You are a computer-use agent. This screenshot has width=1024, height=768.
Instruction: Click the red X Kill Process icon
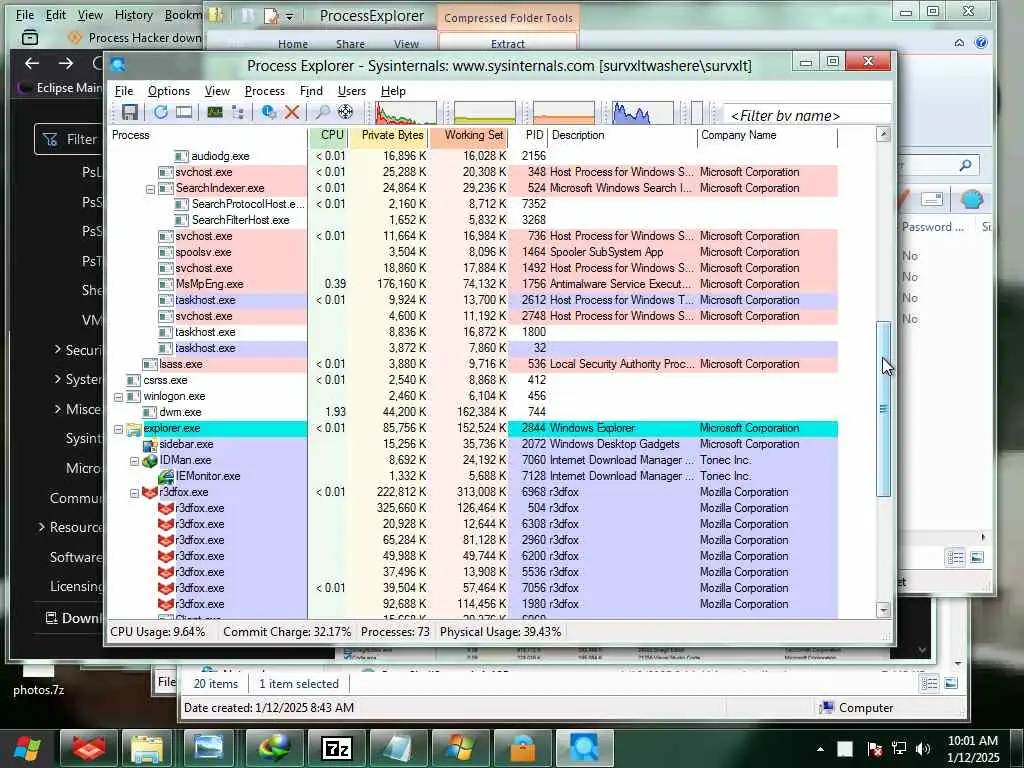(292, 112)
